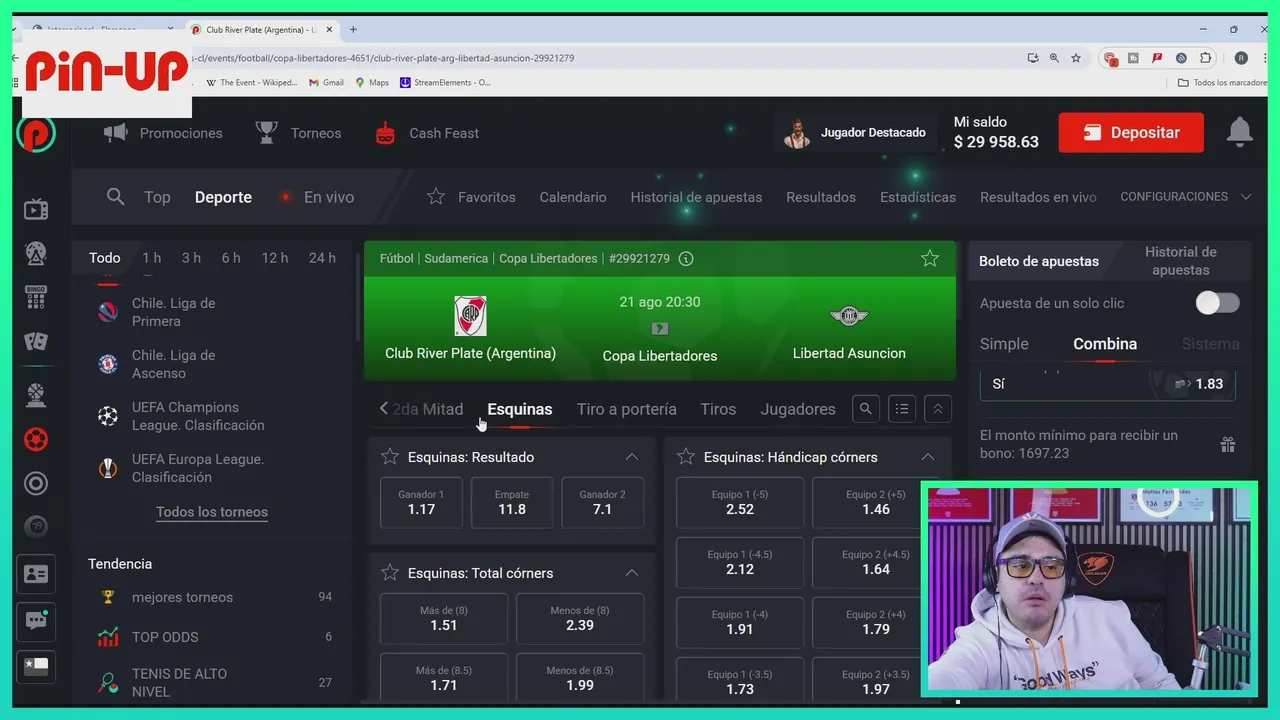Screen dimensions: 1280x720
Task: Select the 3 h time filter
Action: [x=191, y=258]
